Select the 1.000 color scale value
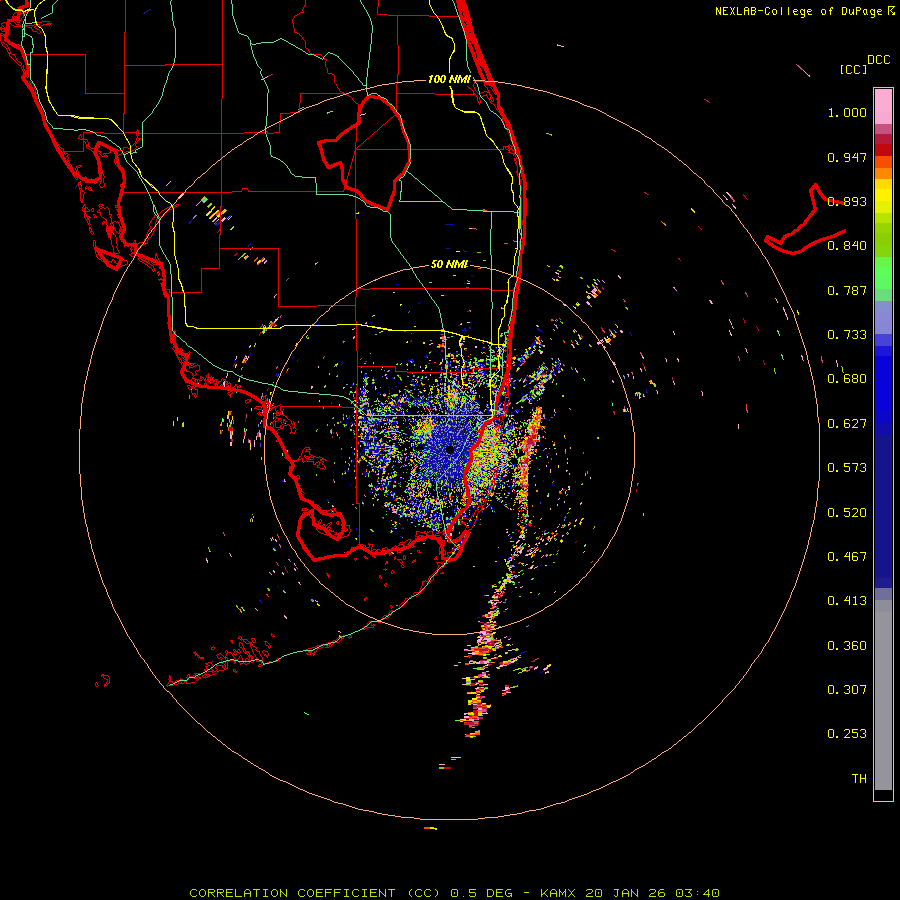This screenshot has height=900, width=900. 847,112
